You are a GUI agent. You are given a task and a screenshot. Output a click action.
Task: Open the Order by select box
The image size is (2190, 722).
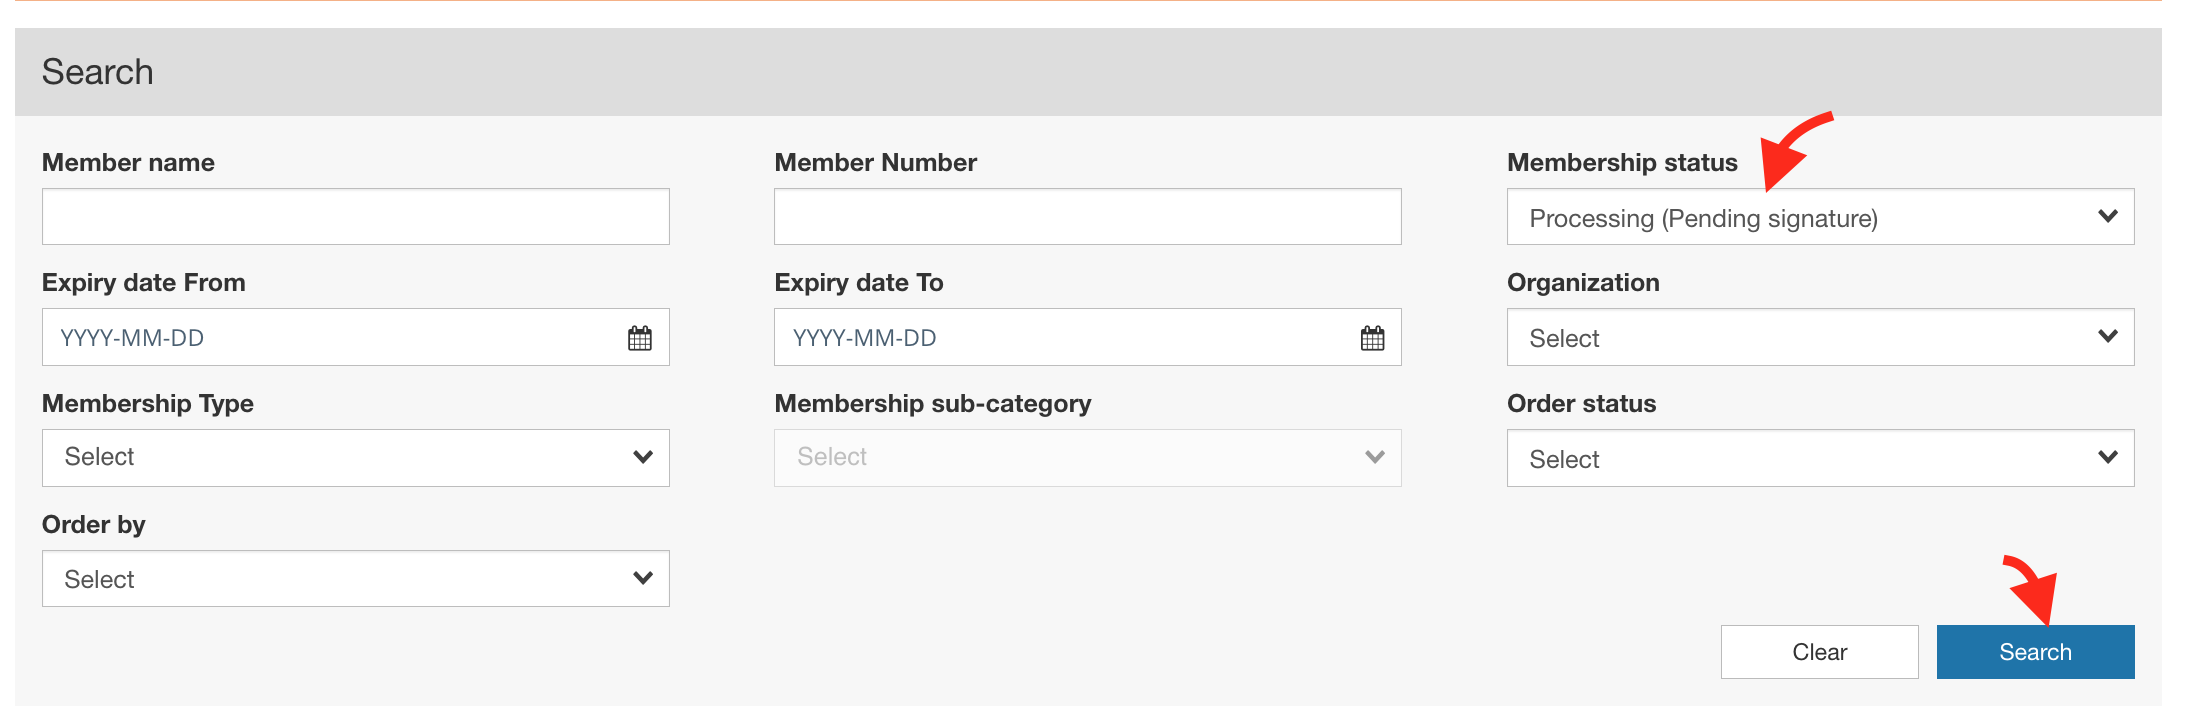click(355, 578)
